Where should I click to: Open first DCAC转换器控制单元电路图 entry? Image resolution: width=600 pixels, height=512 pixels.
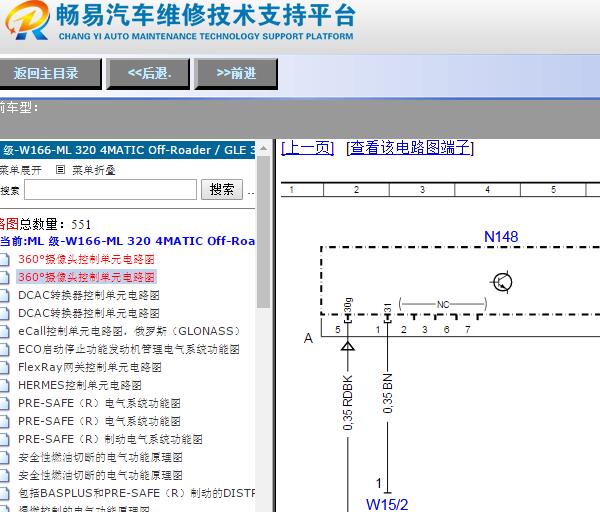coord(89,295)
